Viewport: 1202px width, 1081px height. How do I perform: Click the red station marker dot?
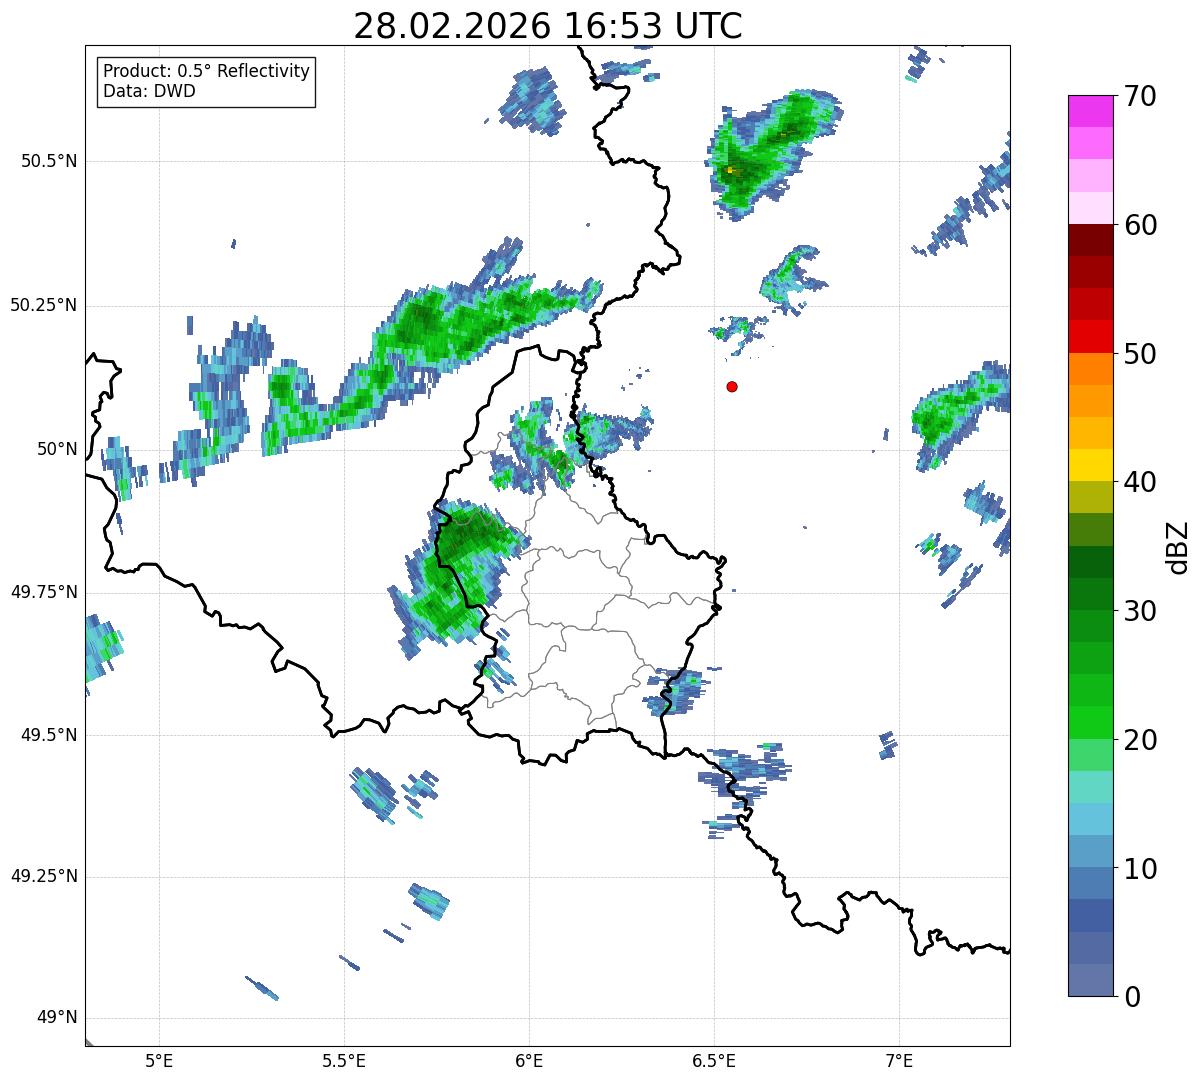click(x=732, y=387)
